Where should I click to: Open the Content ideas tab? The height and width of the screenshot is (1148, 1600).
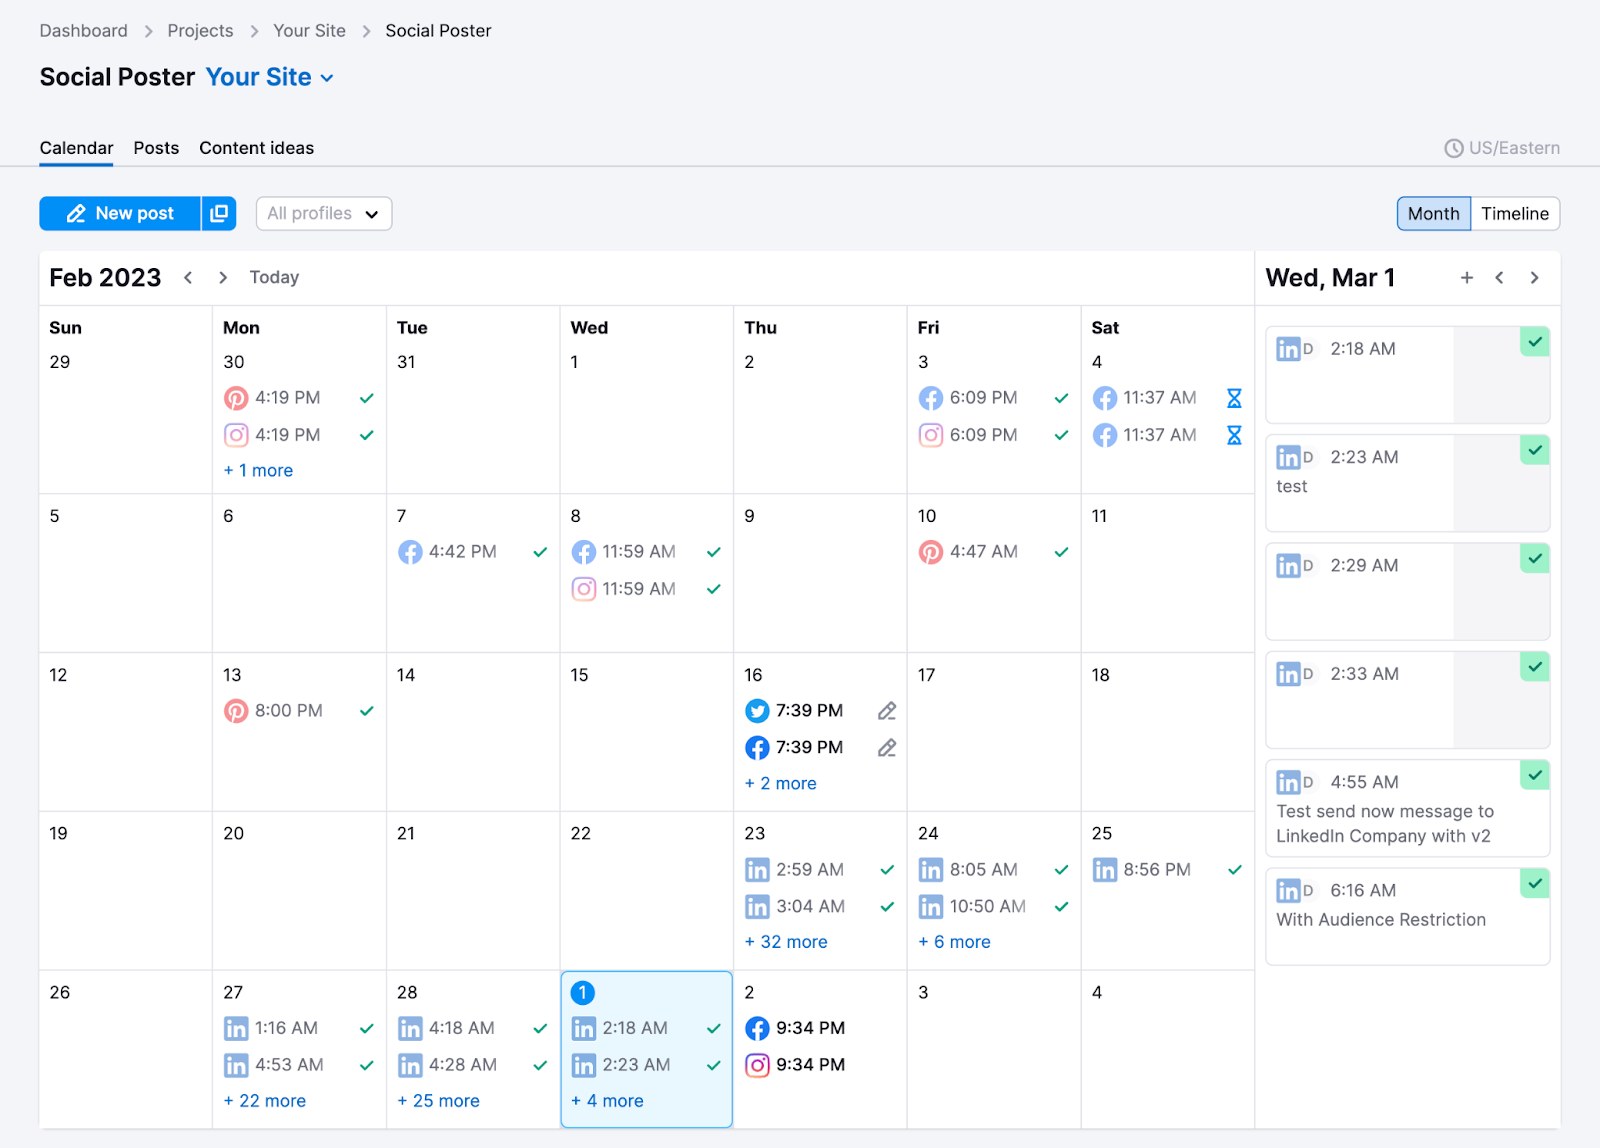tap(256, 147)
